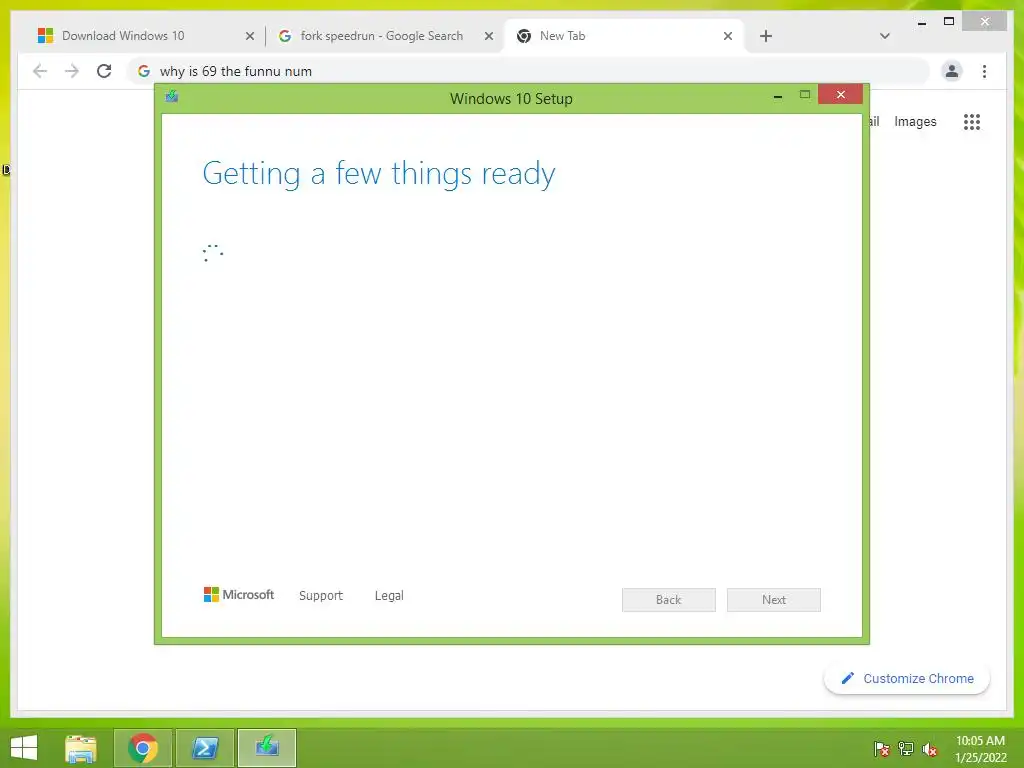
Task: Open network status tray icon
Action: [906, 749]
